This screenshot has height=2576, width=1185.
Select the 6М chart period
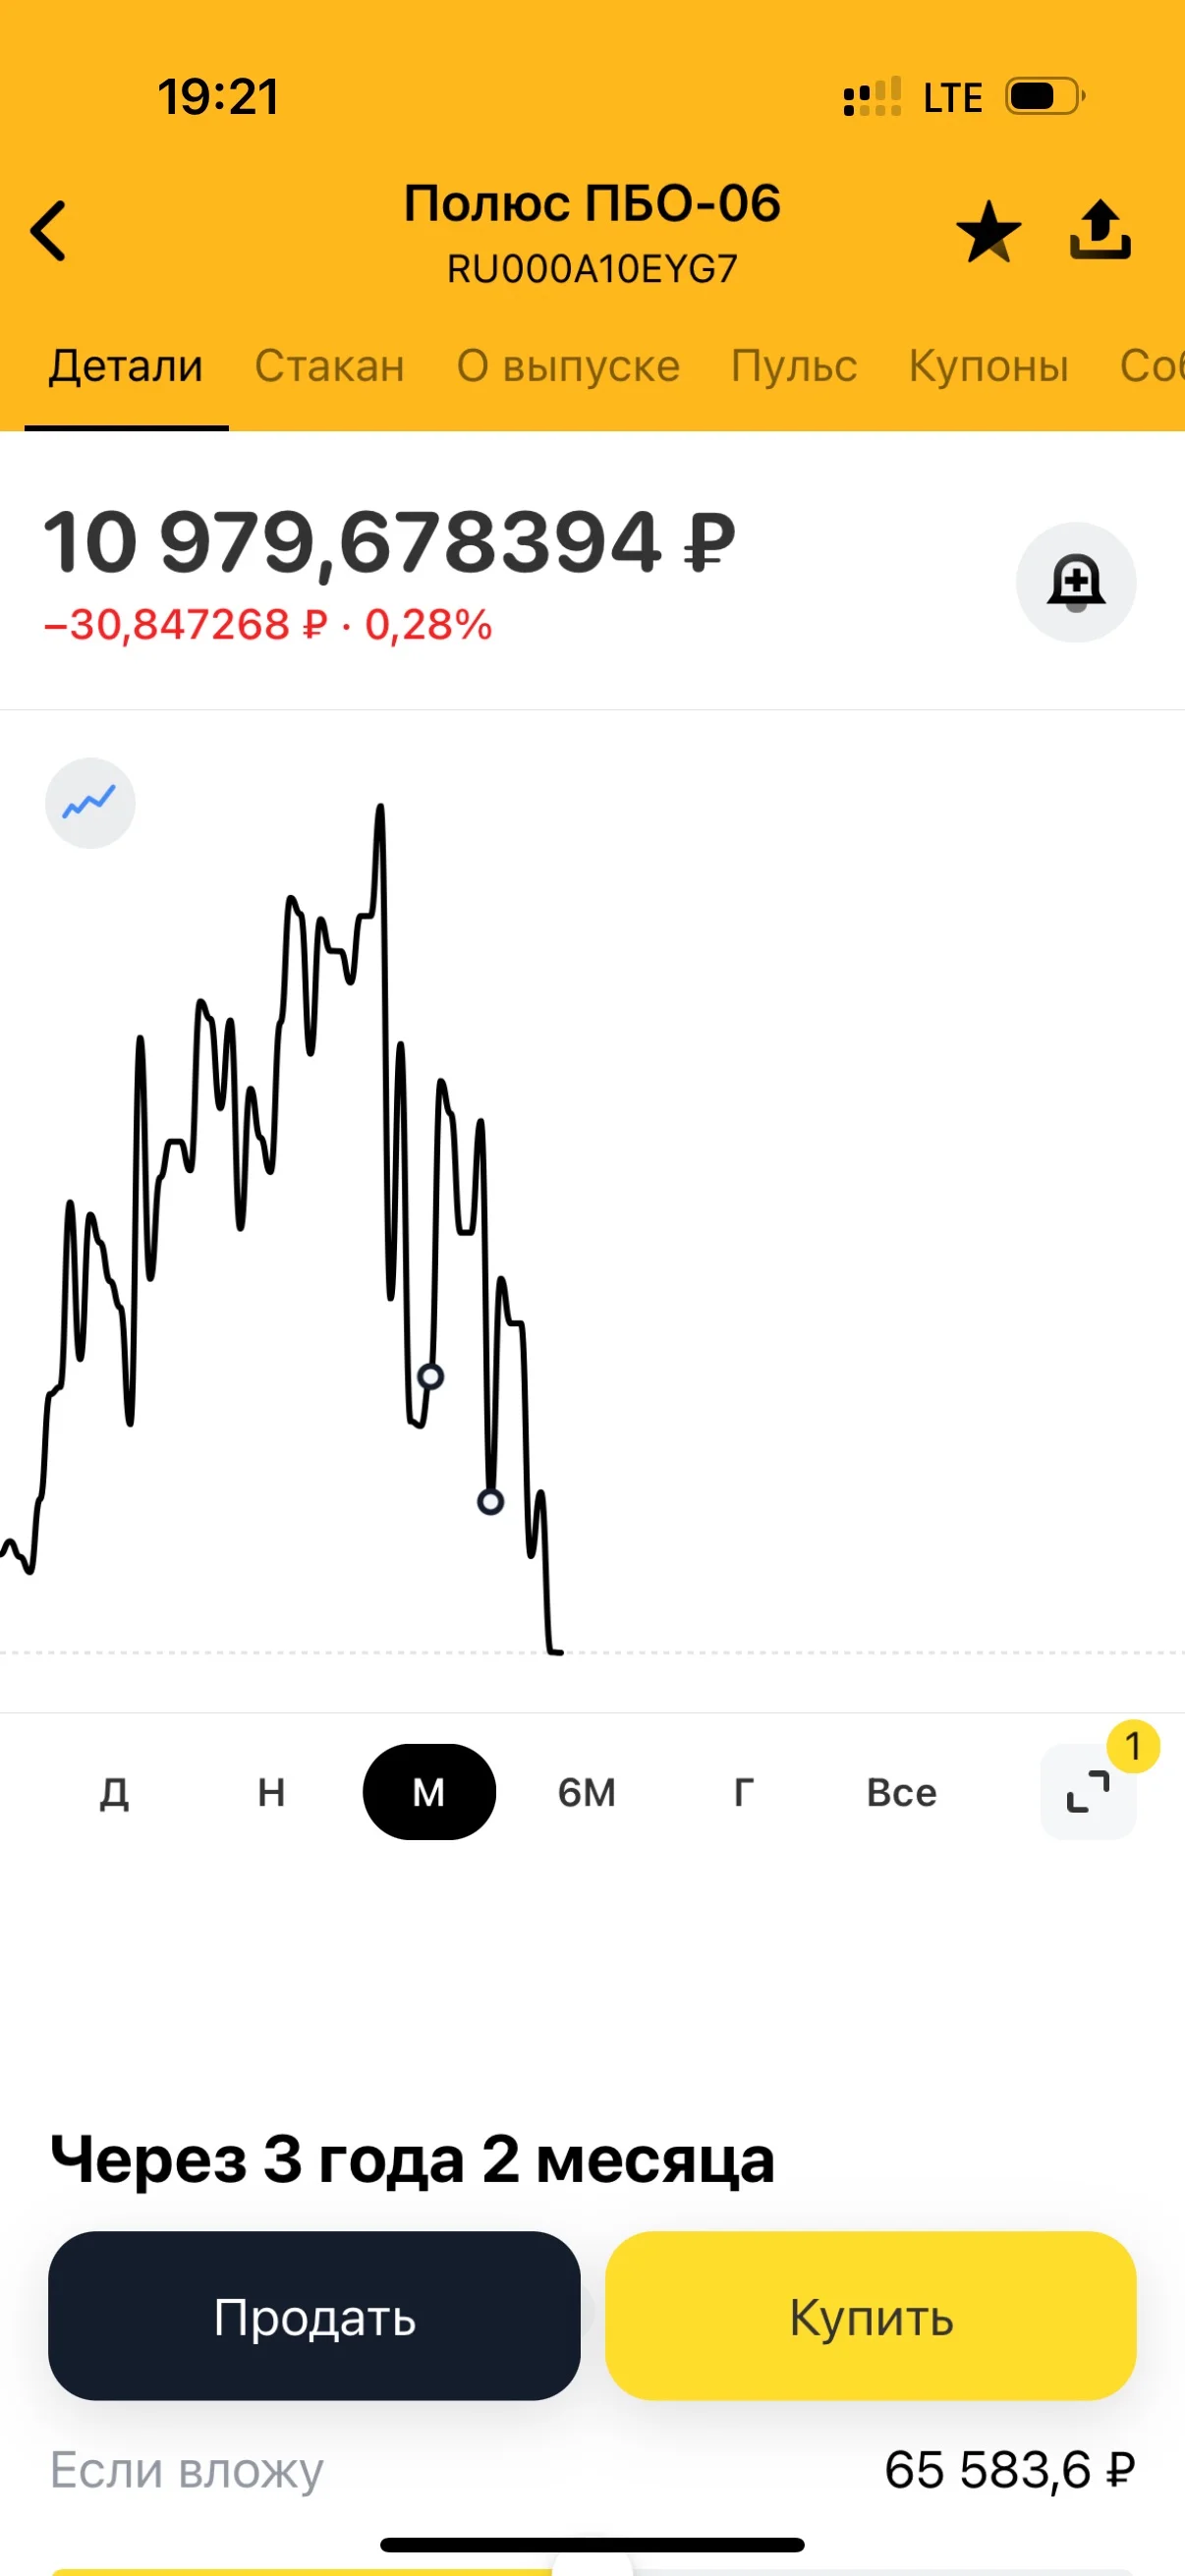(x=587, y=1792)
